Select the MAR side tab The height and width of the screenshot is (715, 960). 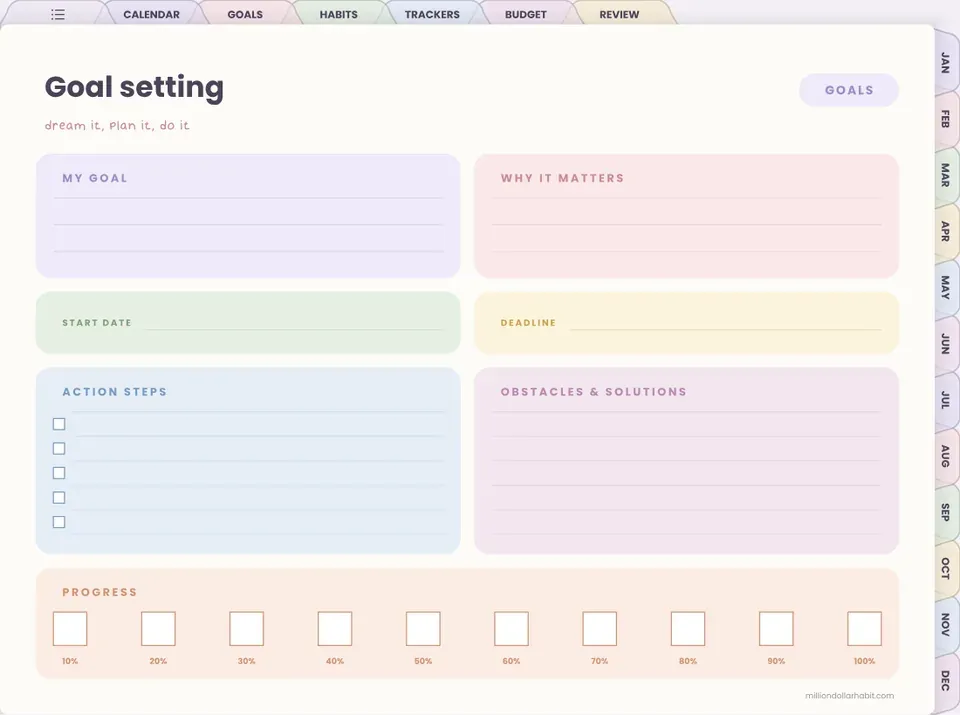947,175
